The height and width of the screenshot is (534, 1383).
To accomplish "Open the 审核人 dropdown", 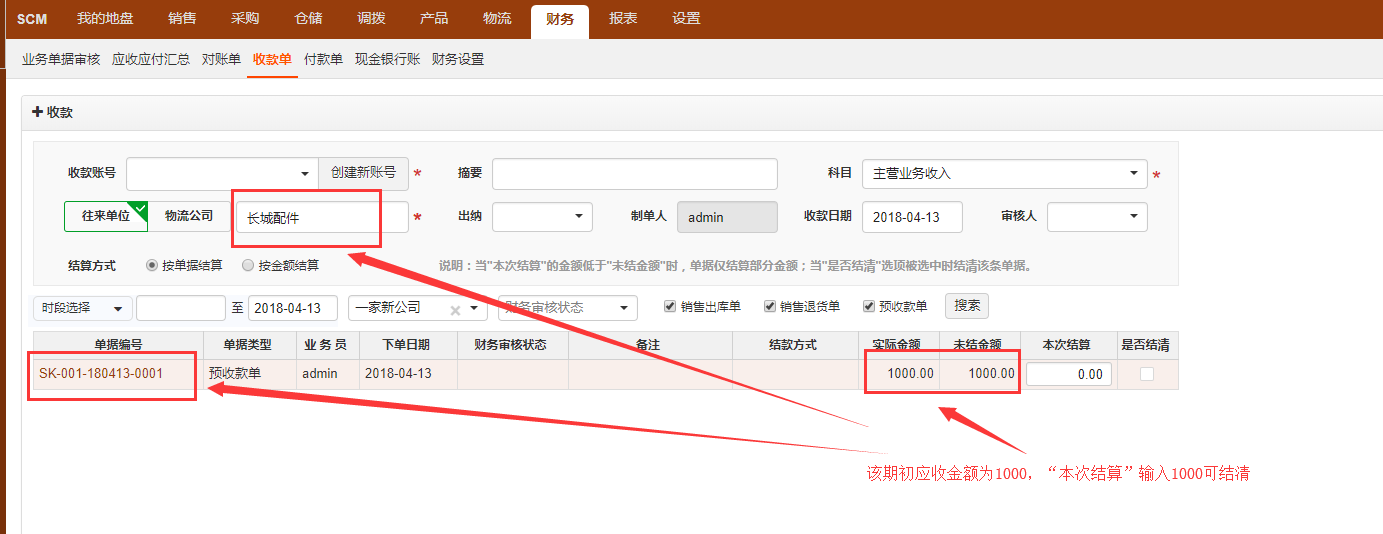I will point(1097,217).
